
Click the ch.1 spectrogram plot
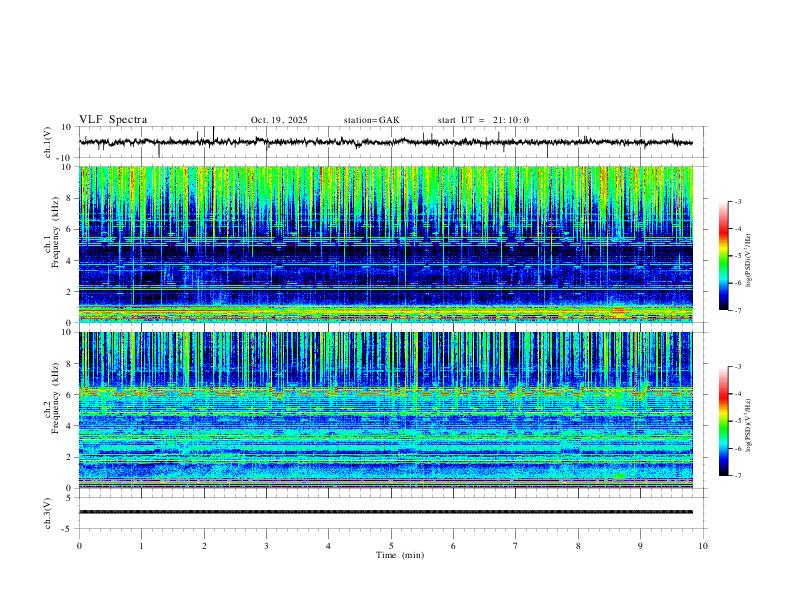386,244
